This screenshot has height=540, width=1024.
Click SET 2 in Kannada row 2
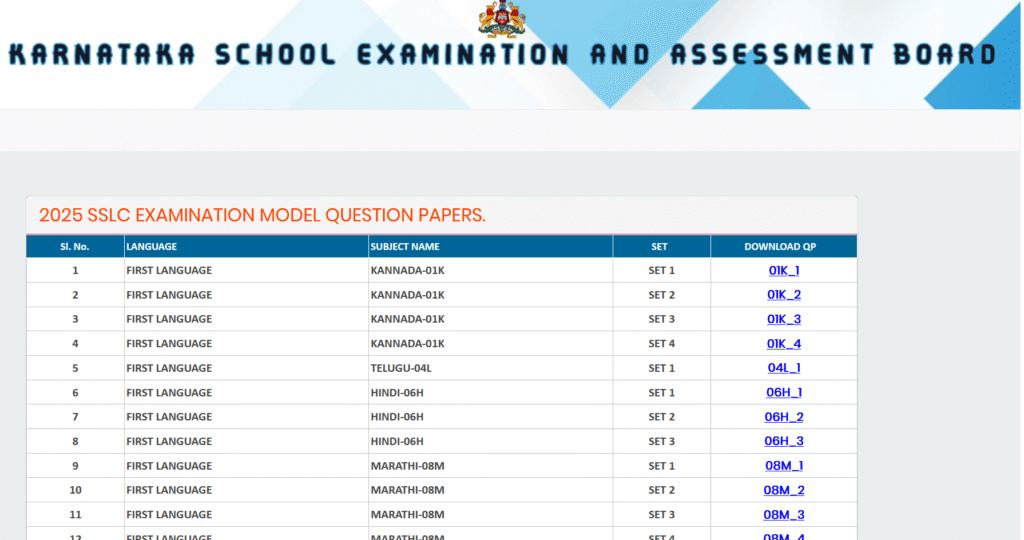click(662, 294)
